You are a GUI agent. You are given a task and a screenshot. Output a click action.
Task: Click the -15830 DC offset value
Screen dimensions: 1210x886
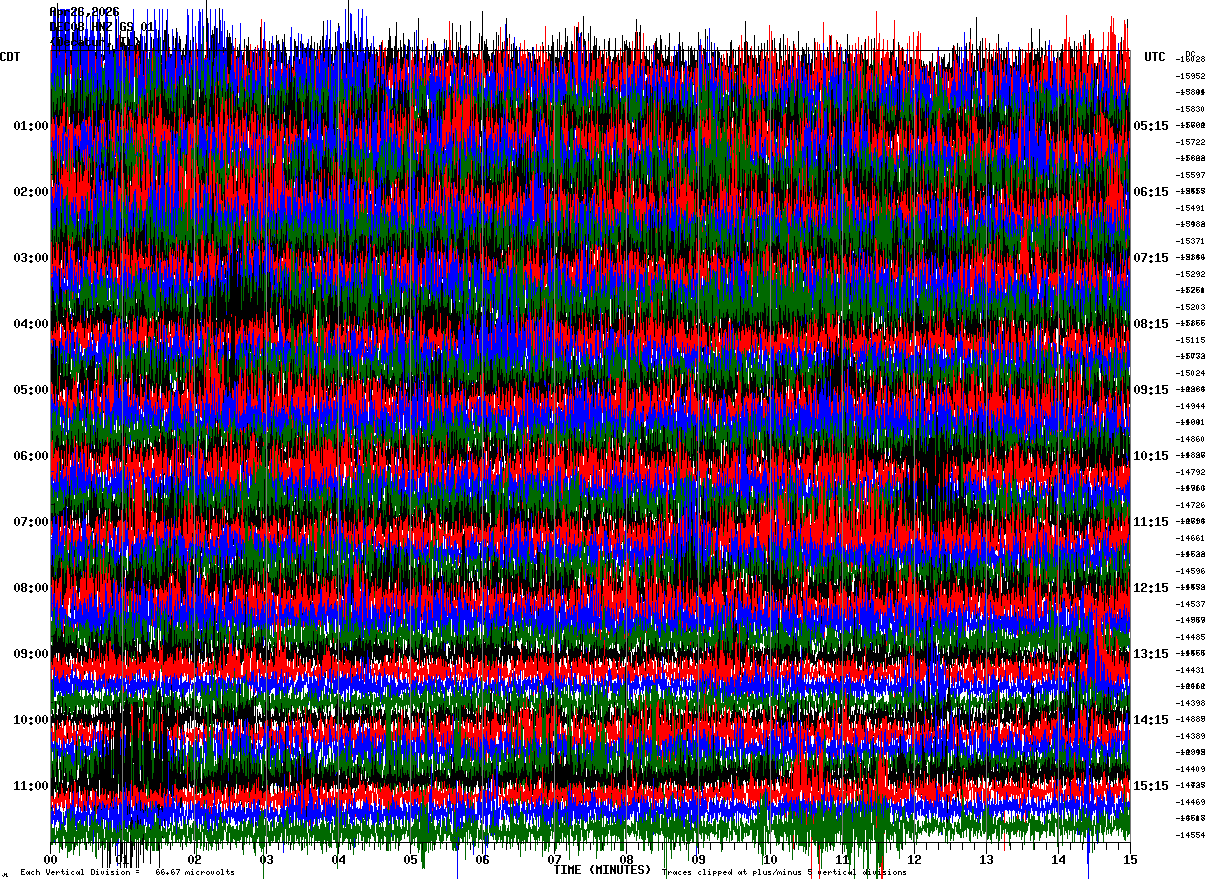(1191, 109)
